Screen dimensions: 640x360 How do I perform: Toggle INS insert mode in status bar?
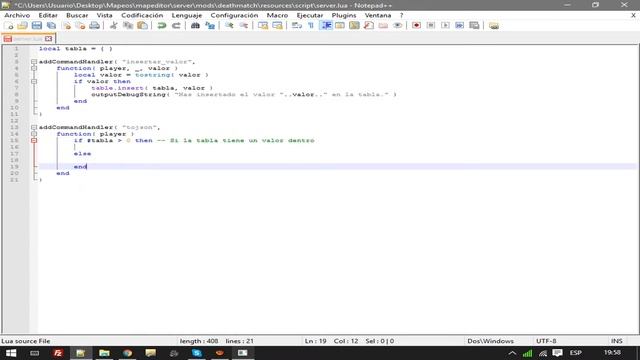click(616, 341)
